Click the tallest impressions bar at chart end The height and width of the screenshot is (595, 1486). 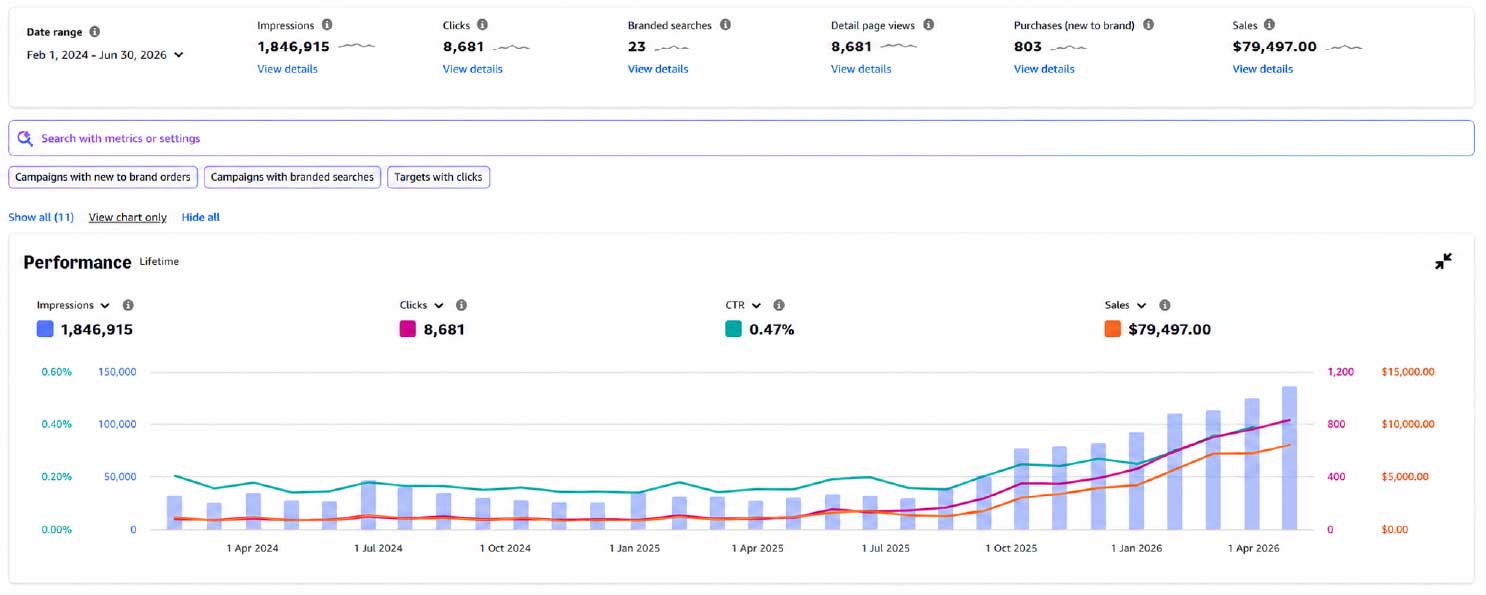pos(1289,458)
